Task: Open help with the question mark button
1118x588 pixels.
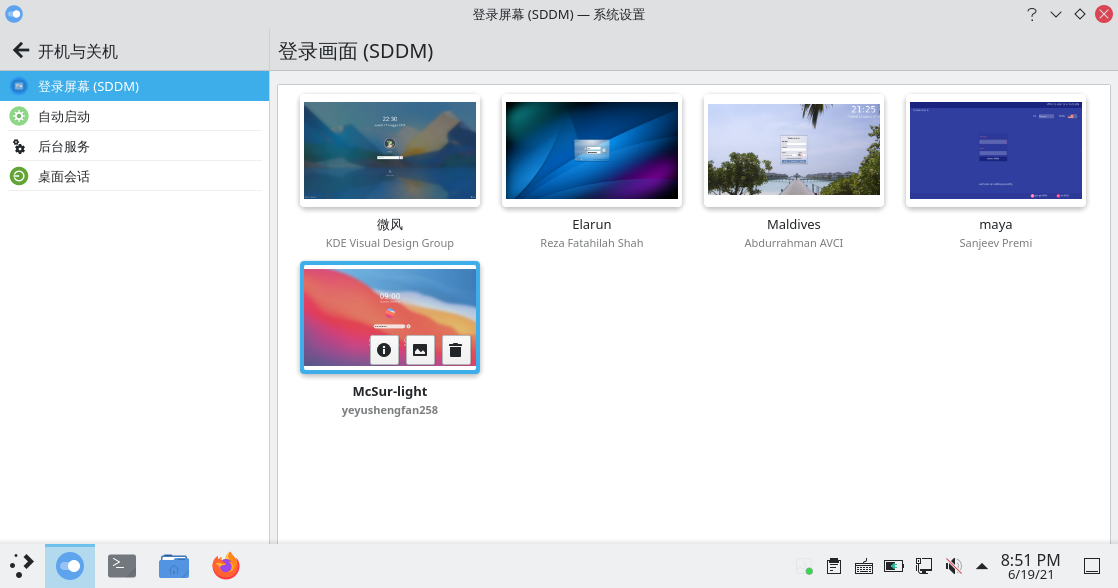Action: coord(1032,14)
